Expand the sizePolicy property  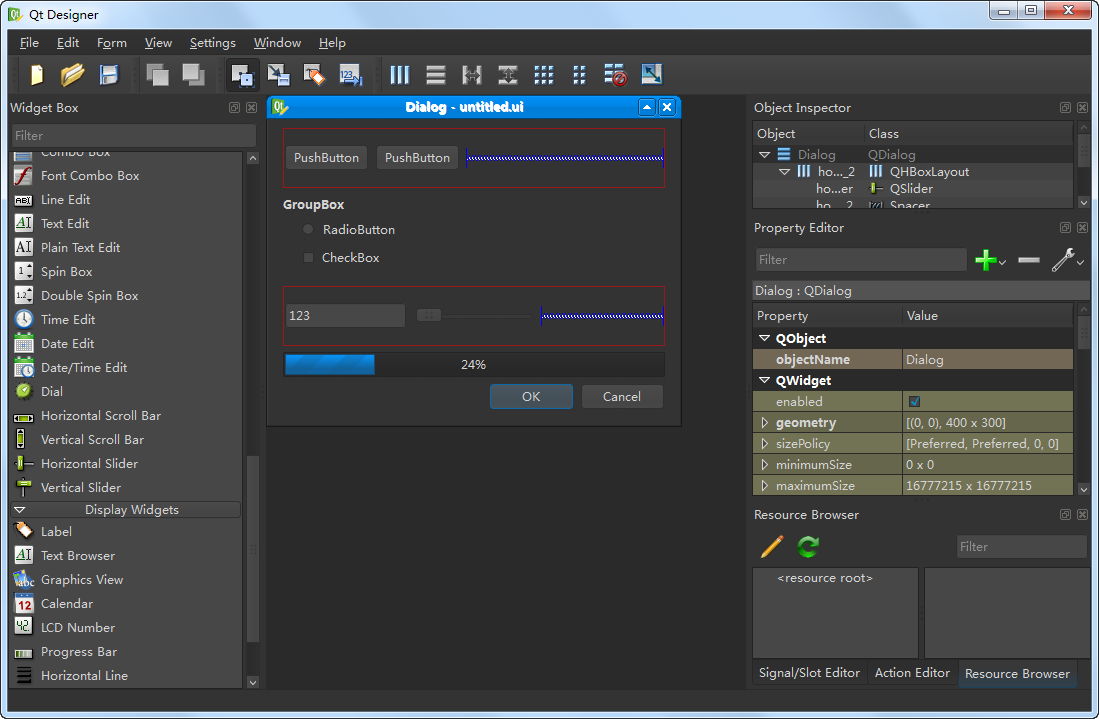click(764, 443)
